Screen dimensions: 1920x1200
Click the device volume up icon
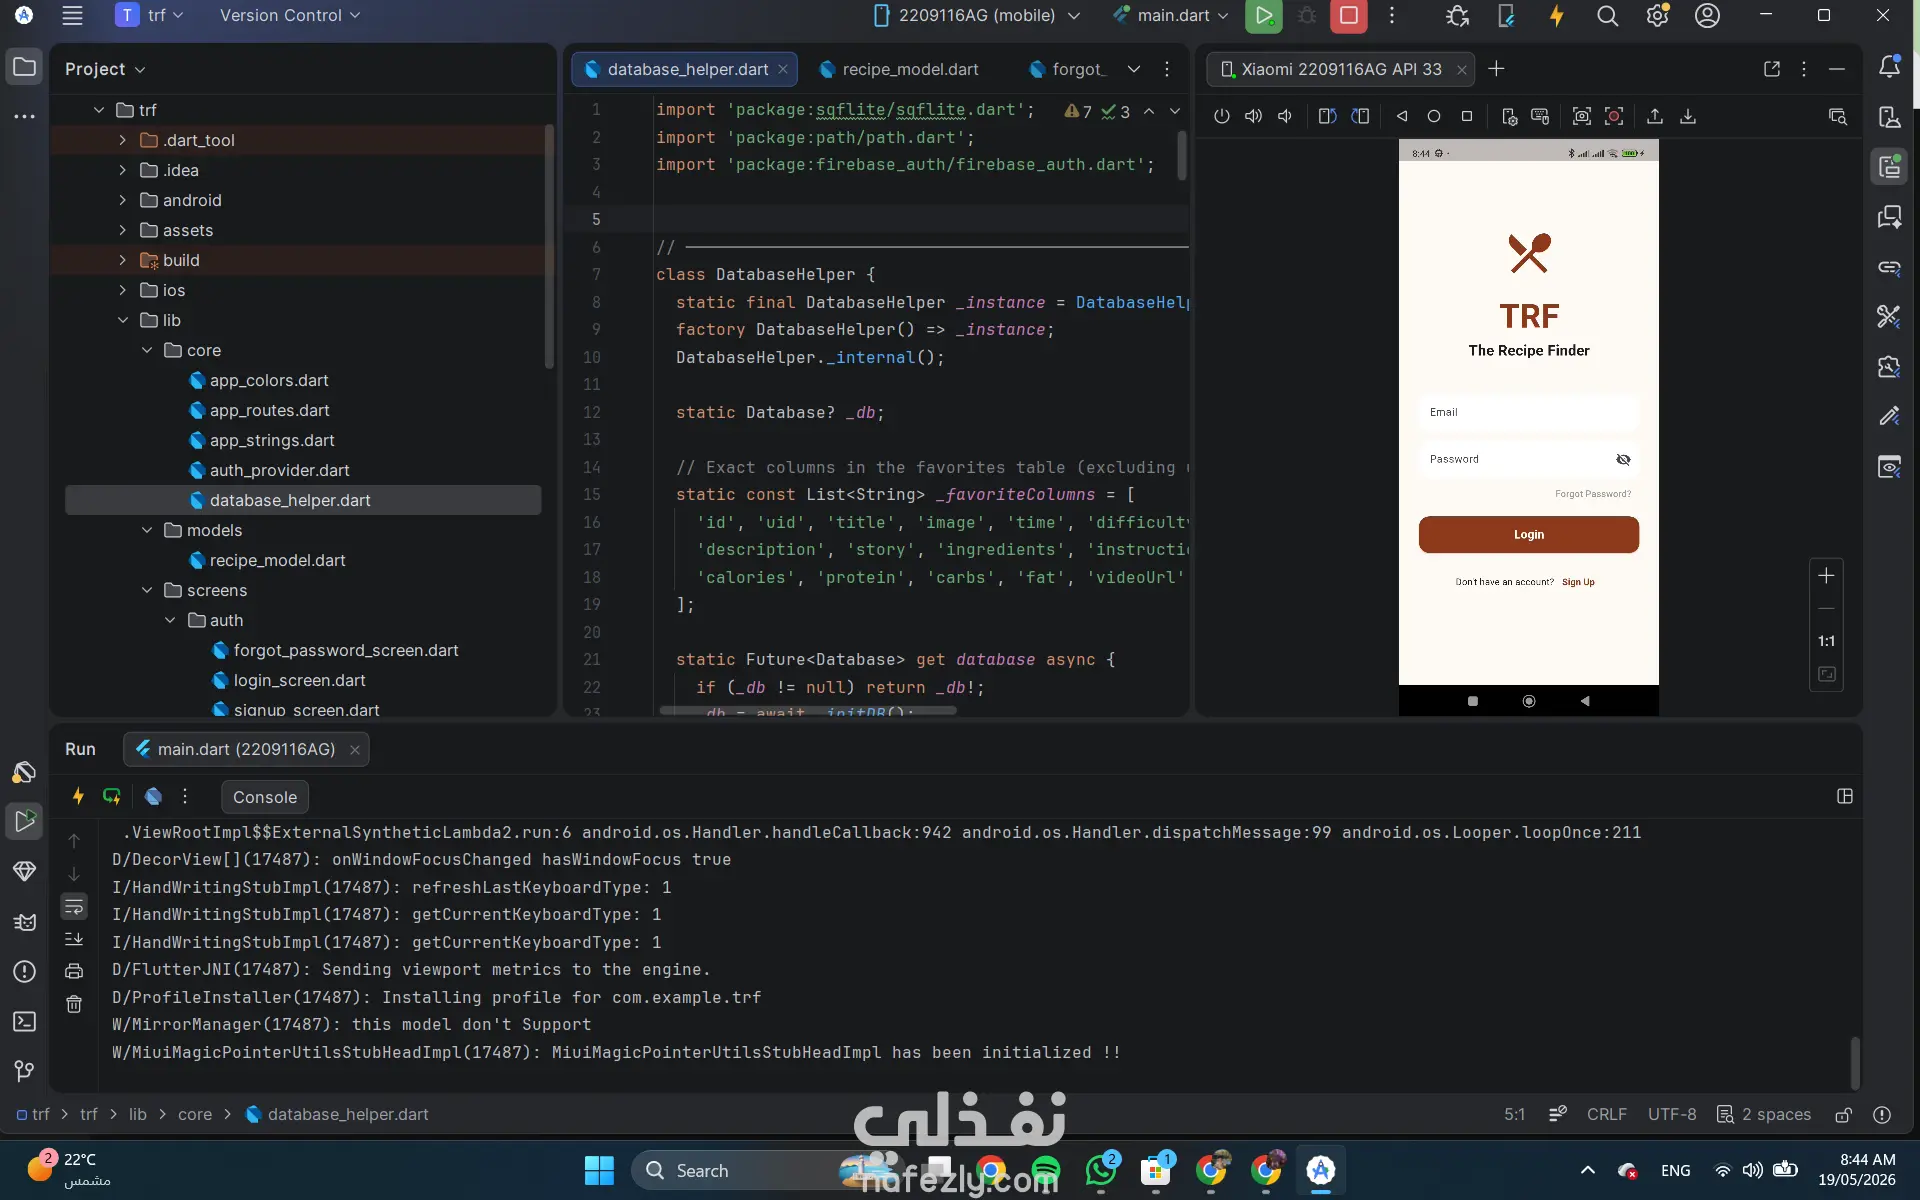[1253, 116]
